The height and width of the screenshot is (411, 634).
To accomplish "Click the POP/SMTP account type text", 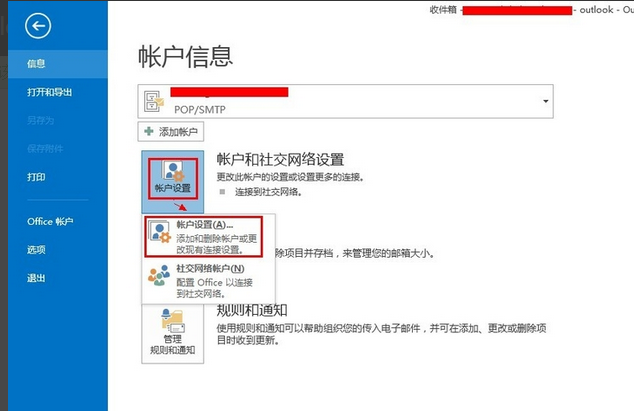I will (200, 109).
